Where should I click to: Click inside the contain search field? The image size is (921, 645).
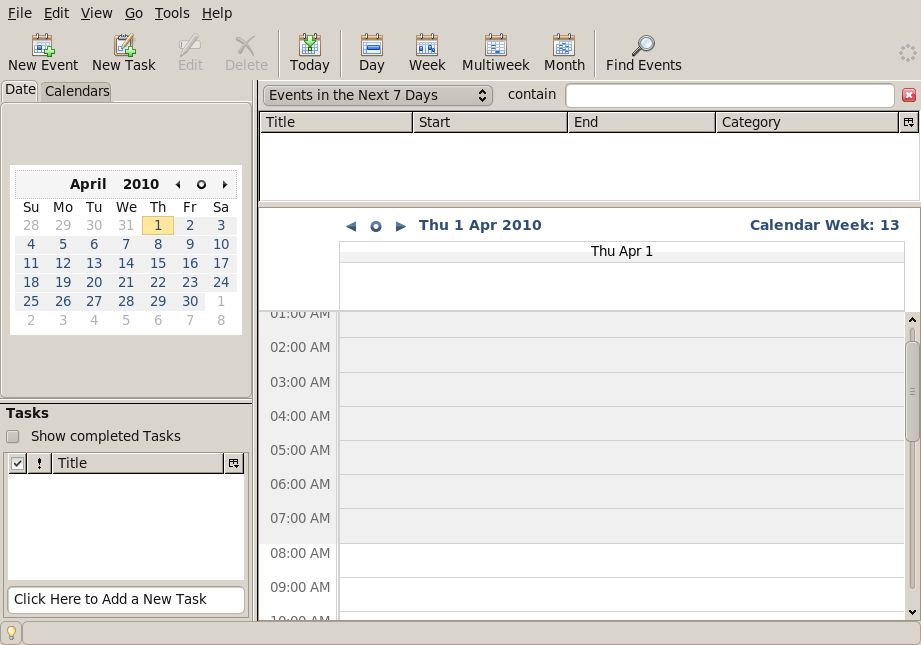point(729,94)
